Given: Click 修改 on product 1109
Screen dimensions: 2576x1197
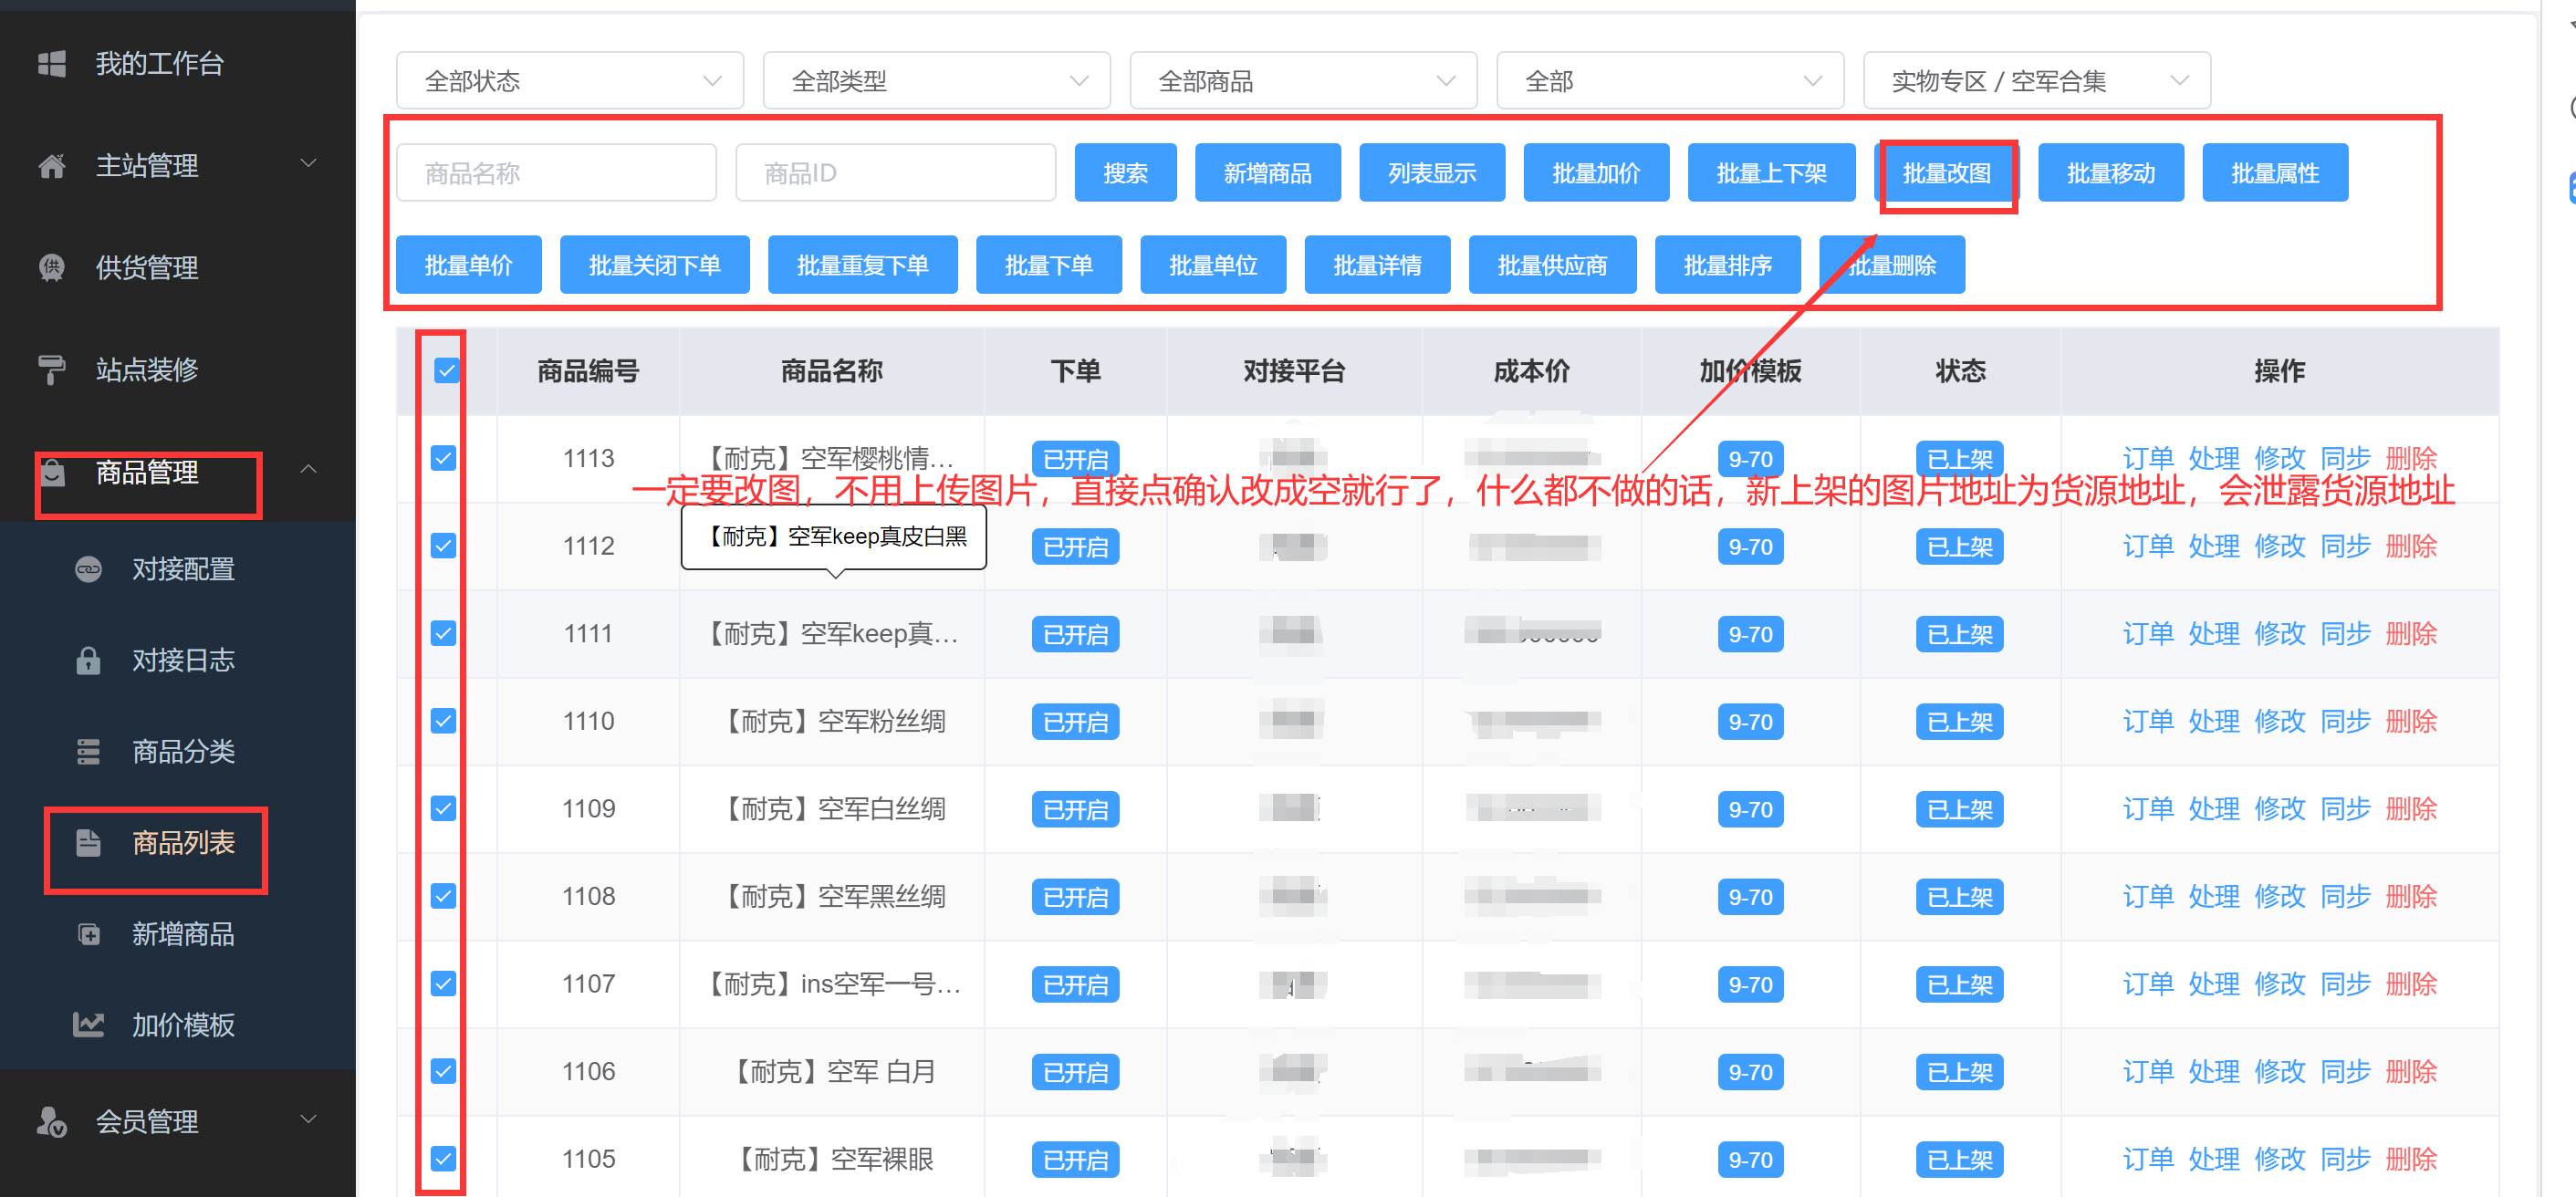Looking at the screenshot, I should pyautogui.click(x=2281, y=808).
